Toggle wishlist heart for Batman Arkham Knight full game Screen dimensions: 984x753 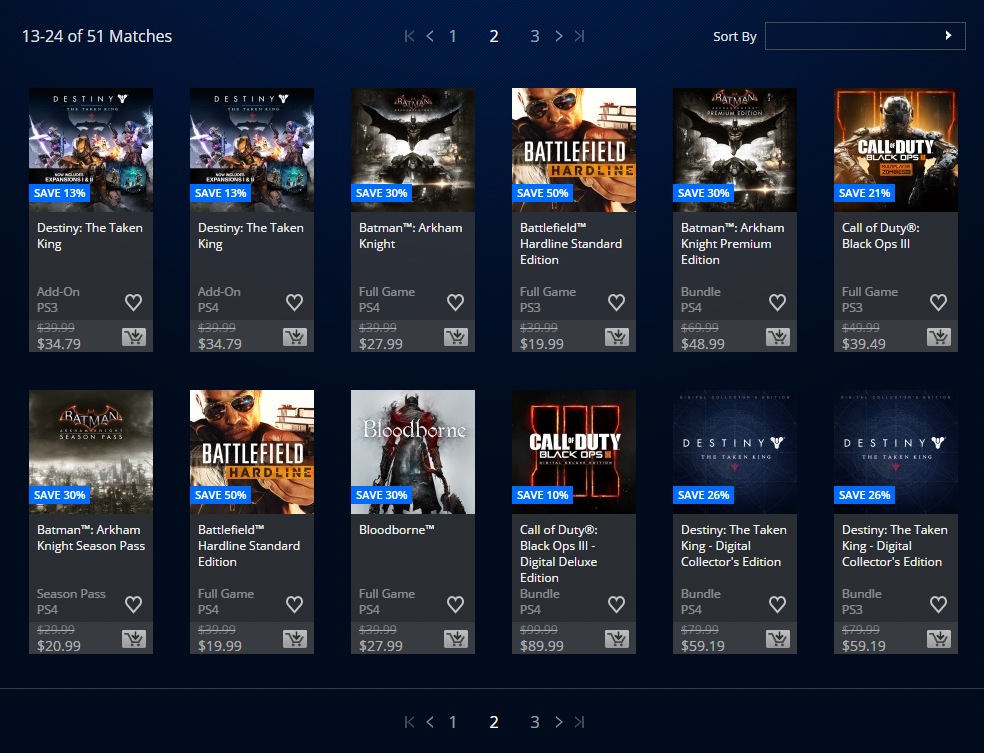tap(456, 302)
